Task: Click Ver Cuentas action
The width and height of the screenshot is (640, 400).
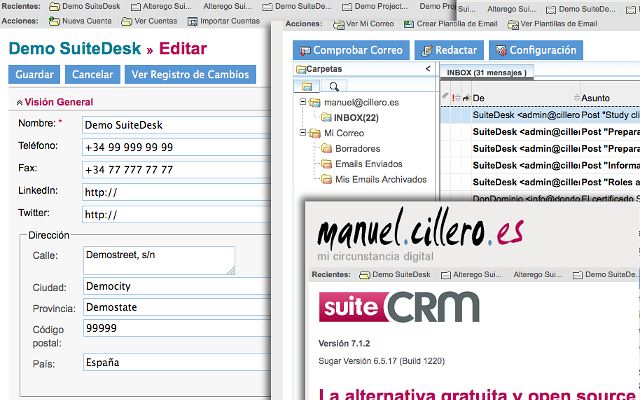Action: [156, 21]
